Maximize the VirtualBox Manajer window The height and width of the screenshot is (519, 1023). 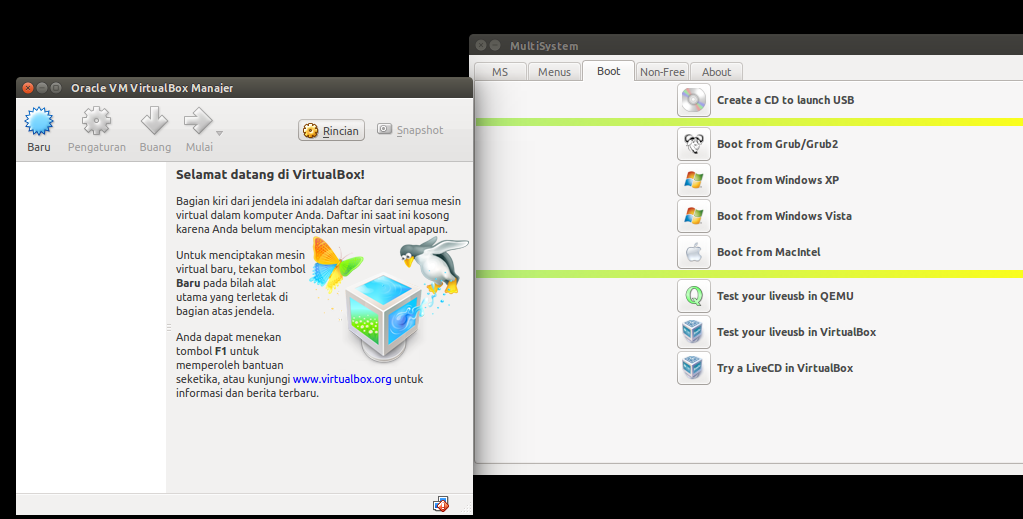pyautogui.click(x=56, y=87)
